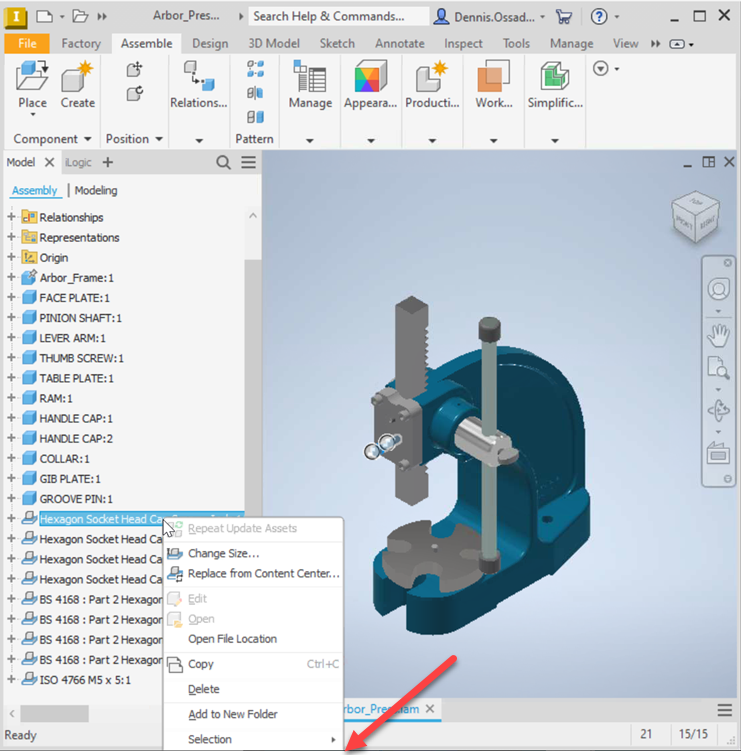Click the Full Navigation Wheel icon
Viewport: 741px width, 755px height.
coord(718,289)
